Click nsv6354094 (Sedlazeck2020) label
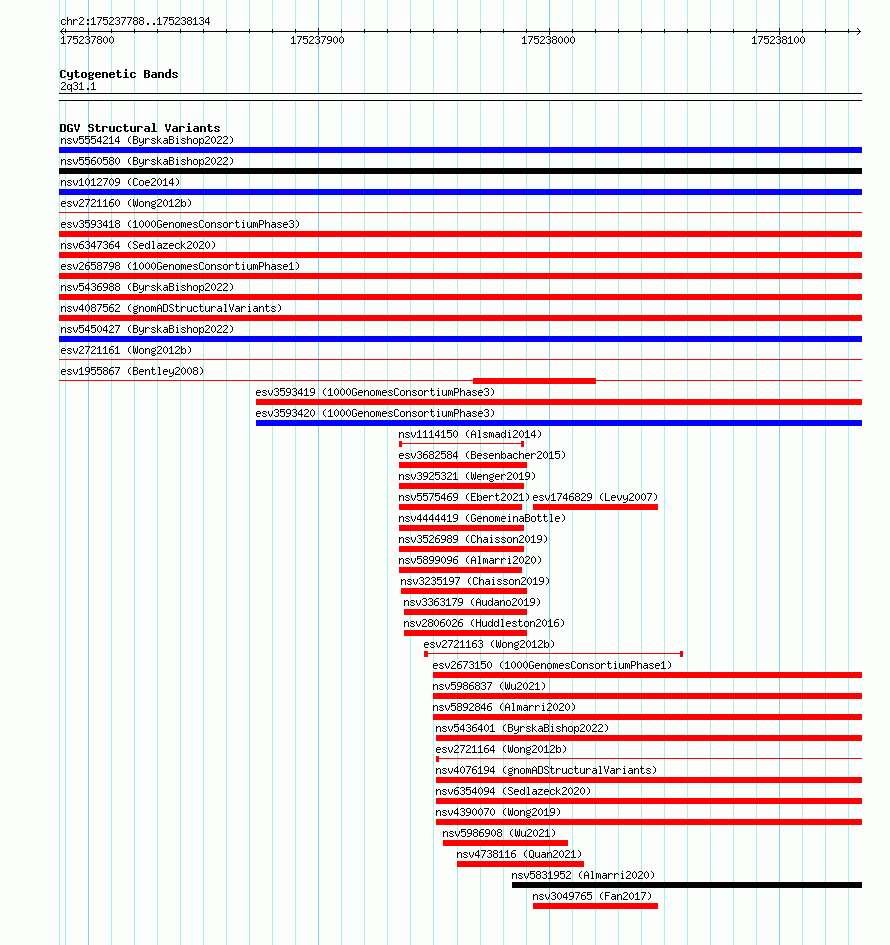The image size is (890, 945). [513, 791]
